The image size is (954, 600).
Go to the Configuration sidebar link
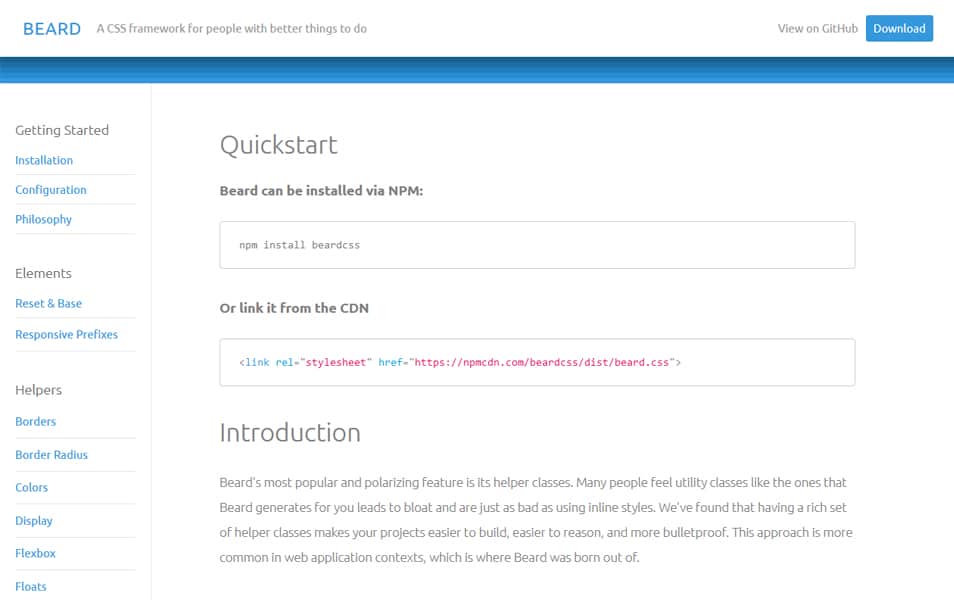pos(50,190)
